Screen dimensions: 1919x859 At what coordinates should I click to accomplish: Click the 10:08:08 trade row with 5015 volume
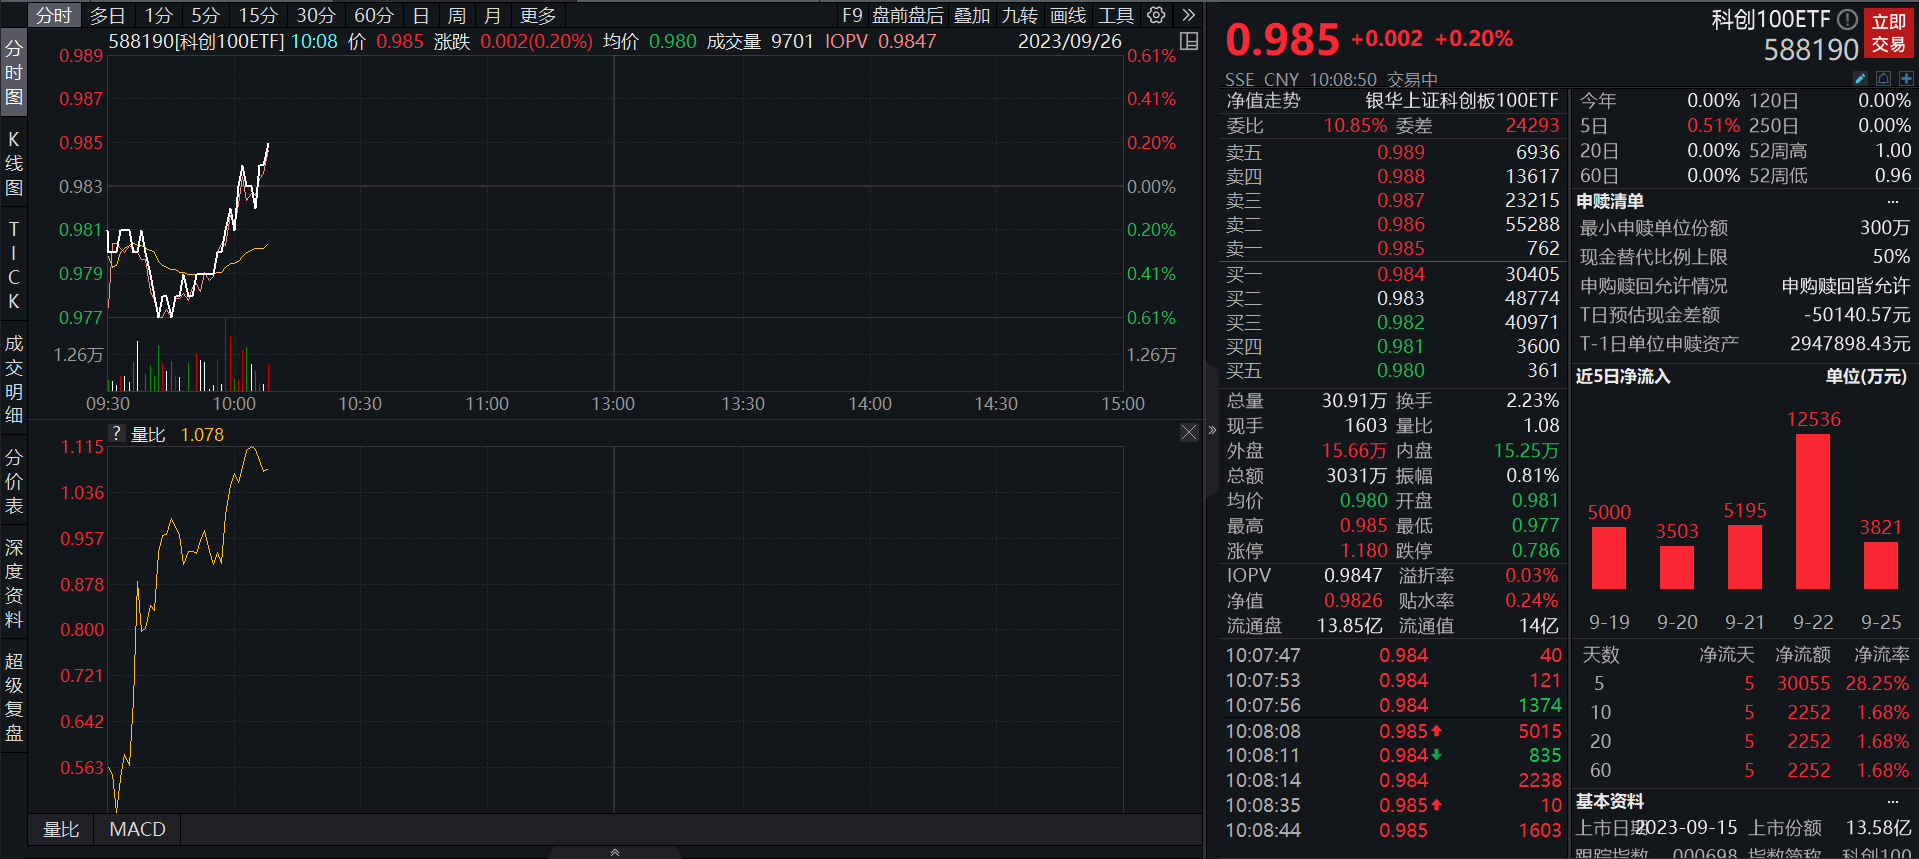(1392, 731)
